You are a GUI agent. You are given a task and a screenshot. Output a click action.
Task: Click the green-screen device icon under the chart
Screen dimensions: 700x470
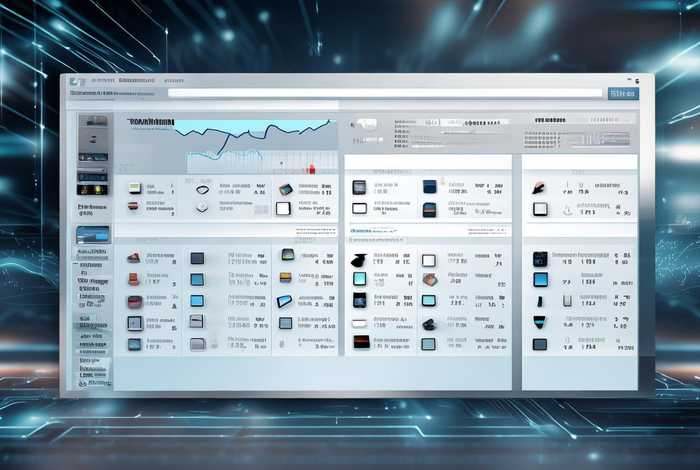tap(135, 188)
